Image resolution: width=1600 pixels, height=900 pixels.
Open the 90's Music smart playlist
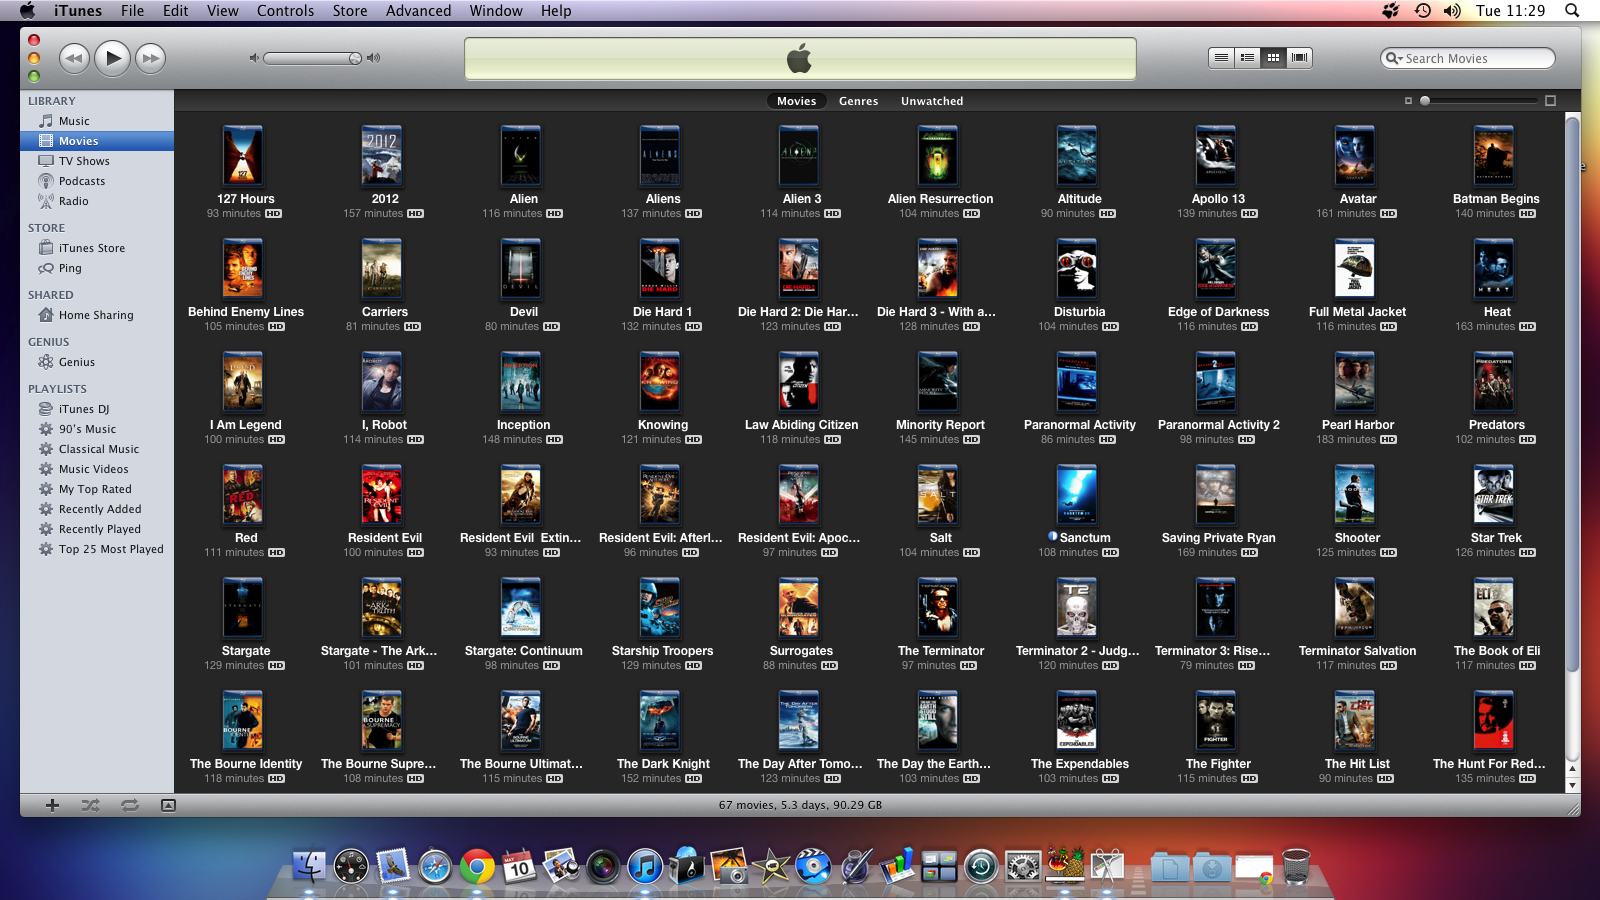97,429
